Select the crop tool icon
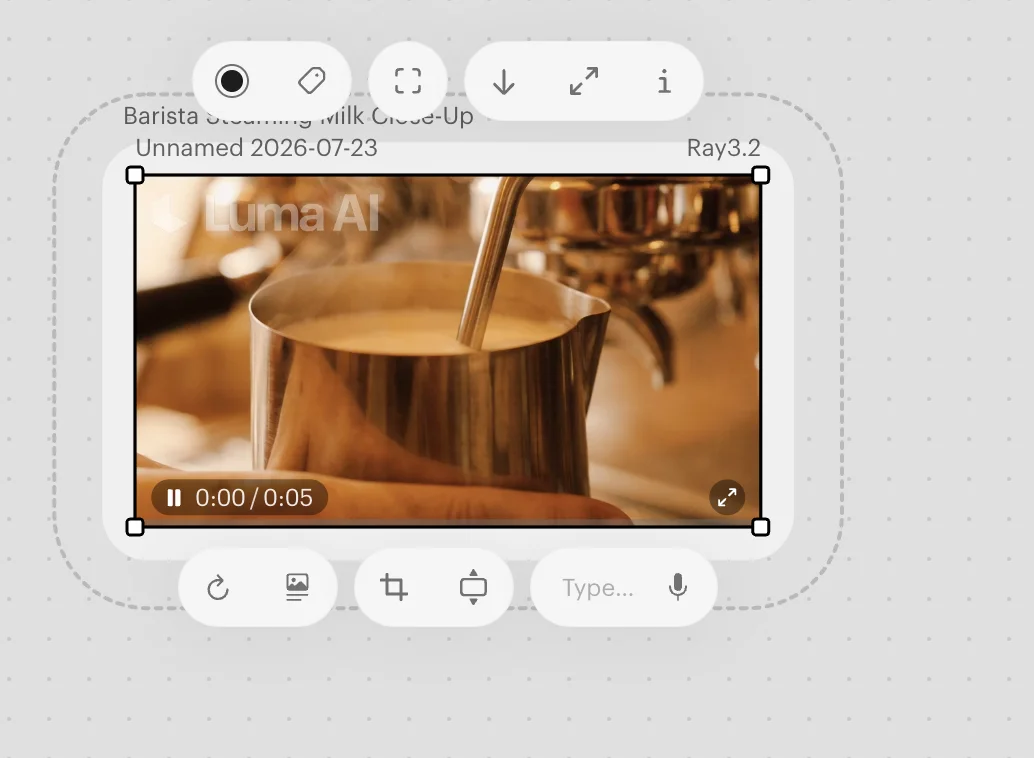This screenshot has height=758, width=1034. (394, 587)
